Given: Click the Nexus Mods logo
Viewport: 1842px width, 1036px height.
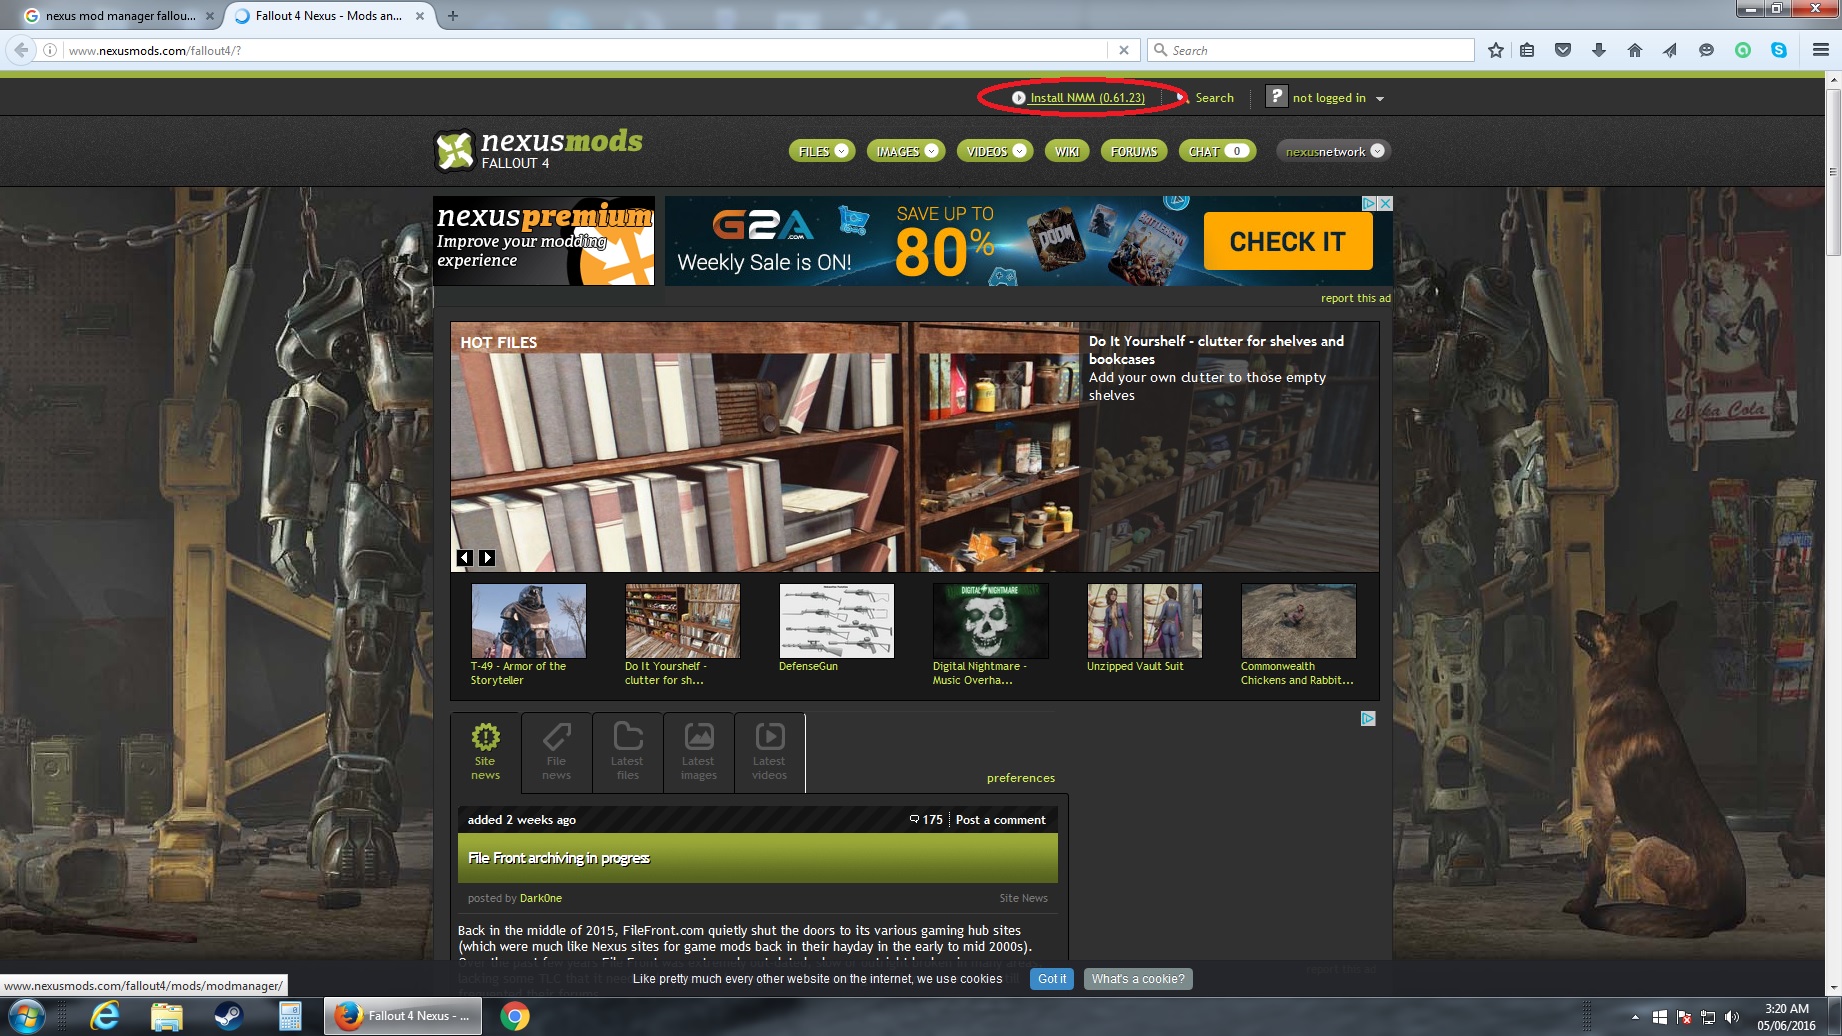Looking at the screenshot, I should tap(539, 150).
